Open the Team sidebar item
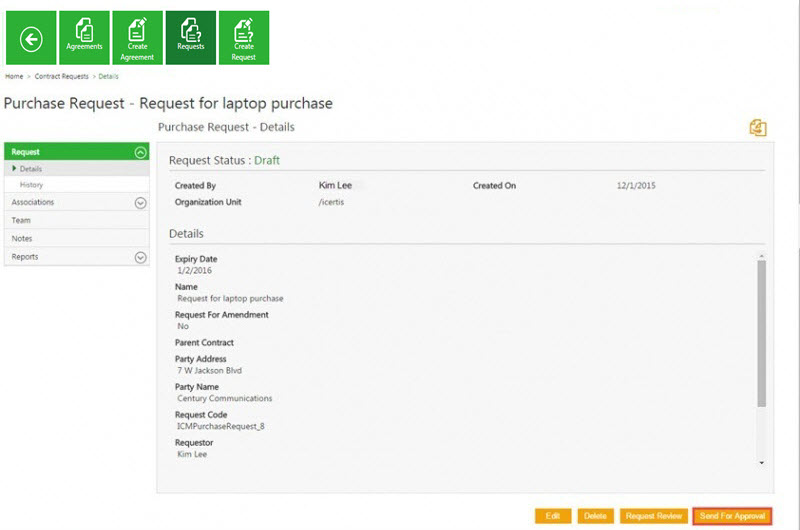 click(21, 221)
